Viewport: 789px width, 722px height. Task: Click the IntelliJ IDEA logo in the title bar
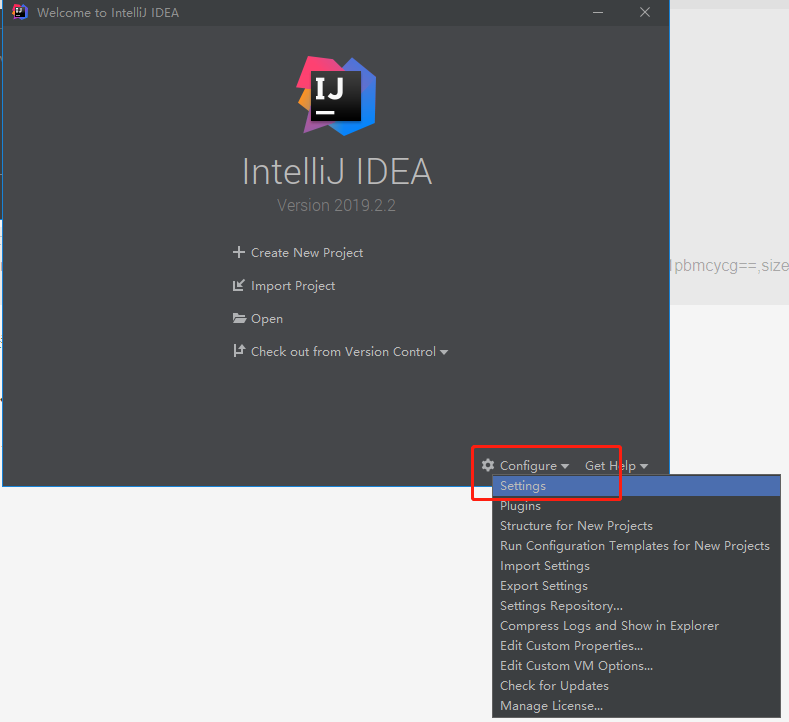coord(20,12)
